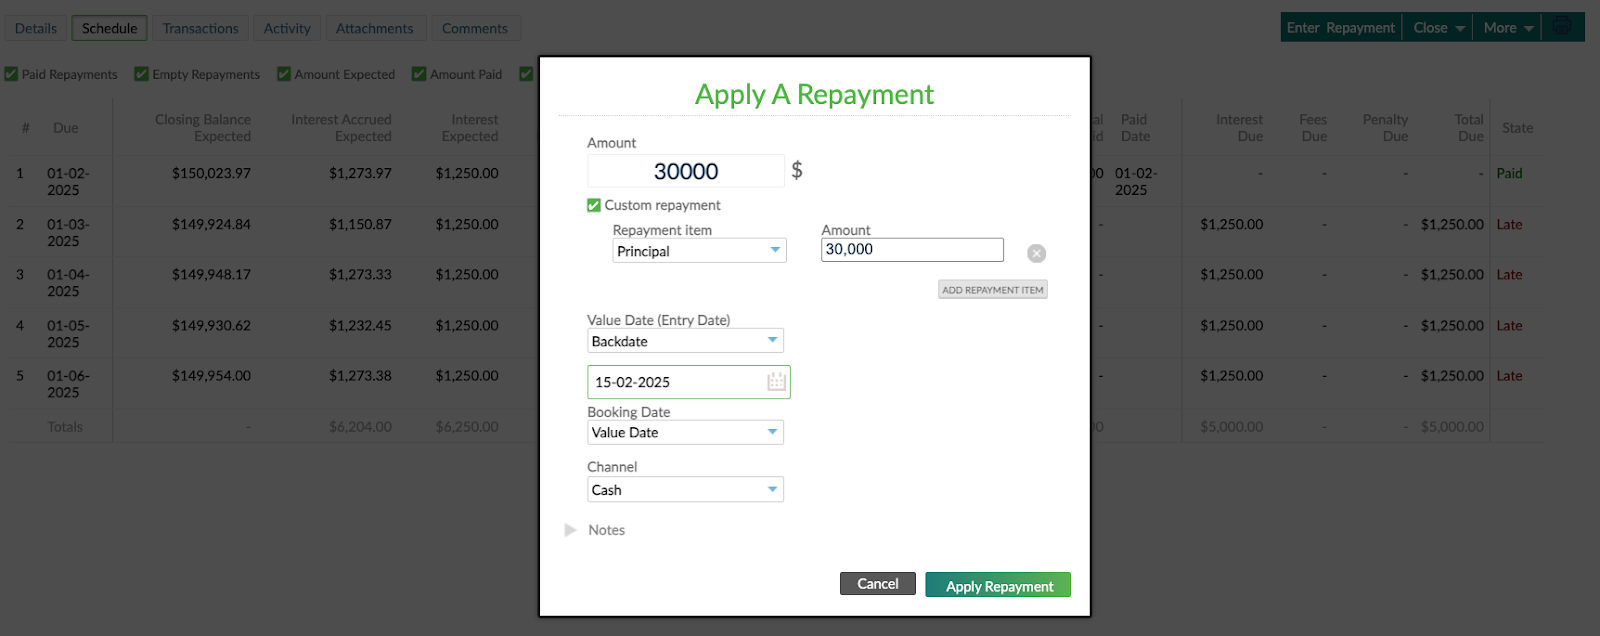Click the due date 01-02-2025 in row 1
Screen dimensions: 1600x636
click(x=68, y=181)
